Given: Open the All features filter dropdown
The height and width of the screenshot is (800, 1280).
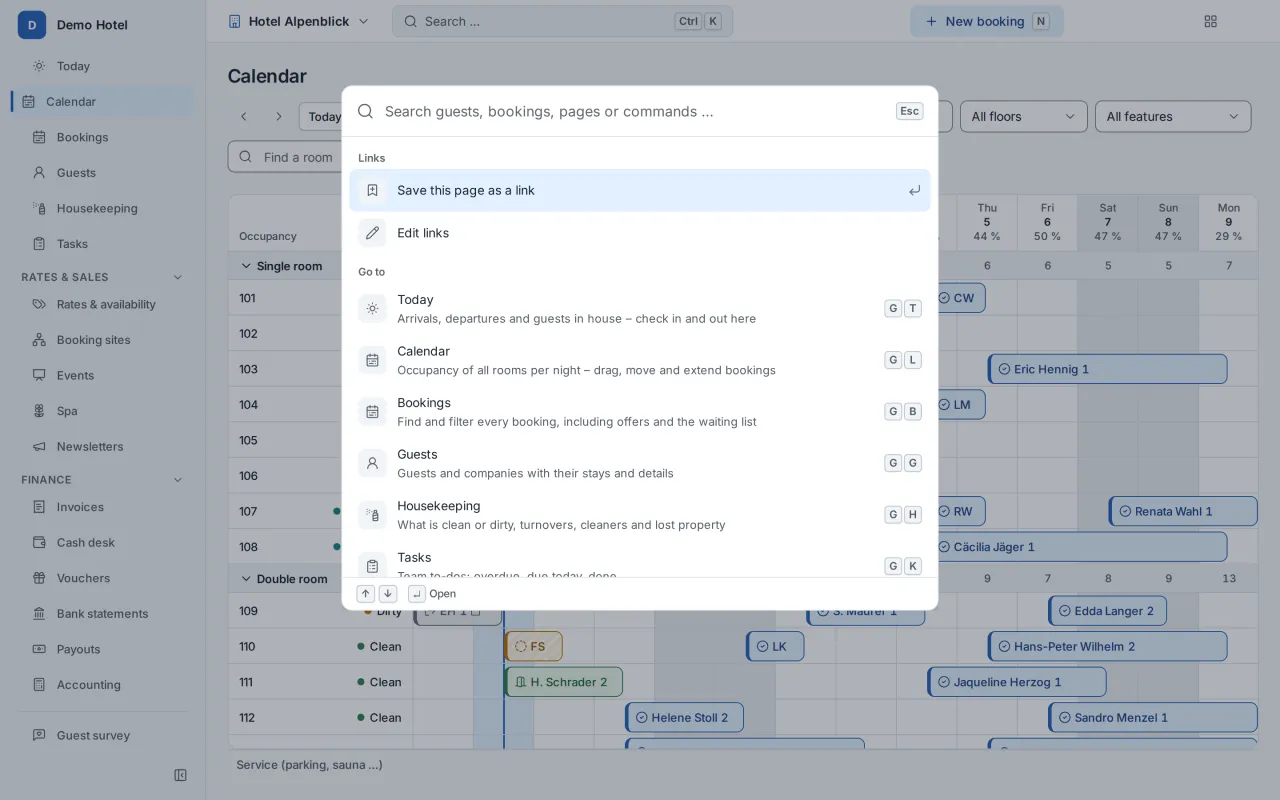Looking at the screenshot, I should [x=1173, y=116].
